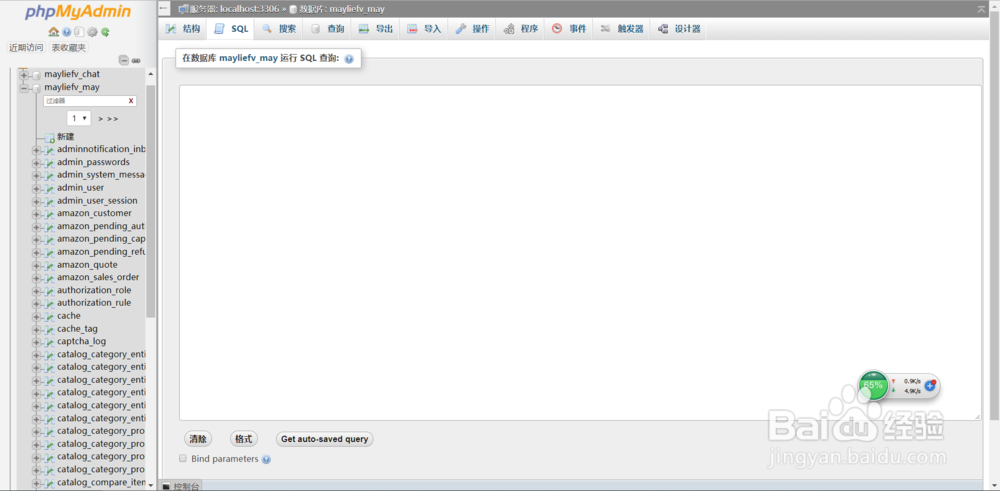Open the page number dropdown showing 1

pyautogui.click(x=79, y=119)
